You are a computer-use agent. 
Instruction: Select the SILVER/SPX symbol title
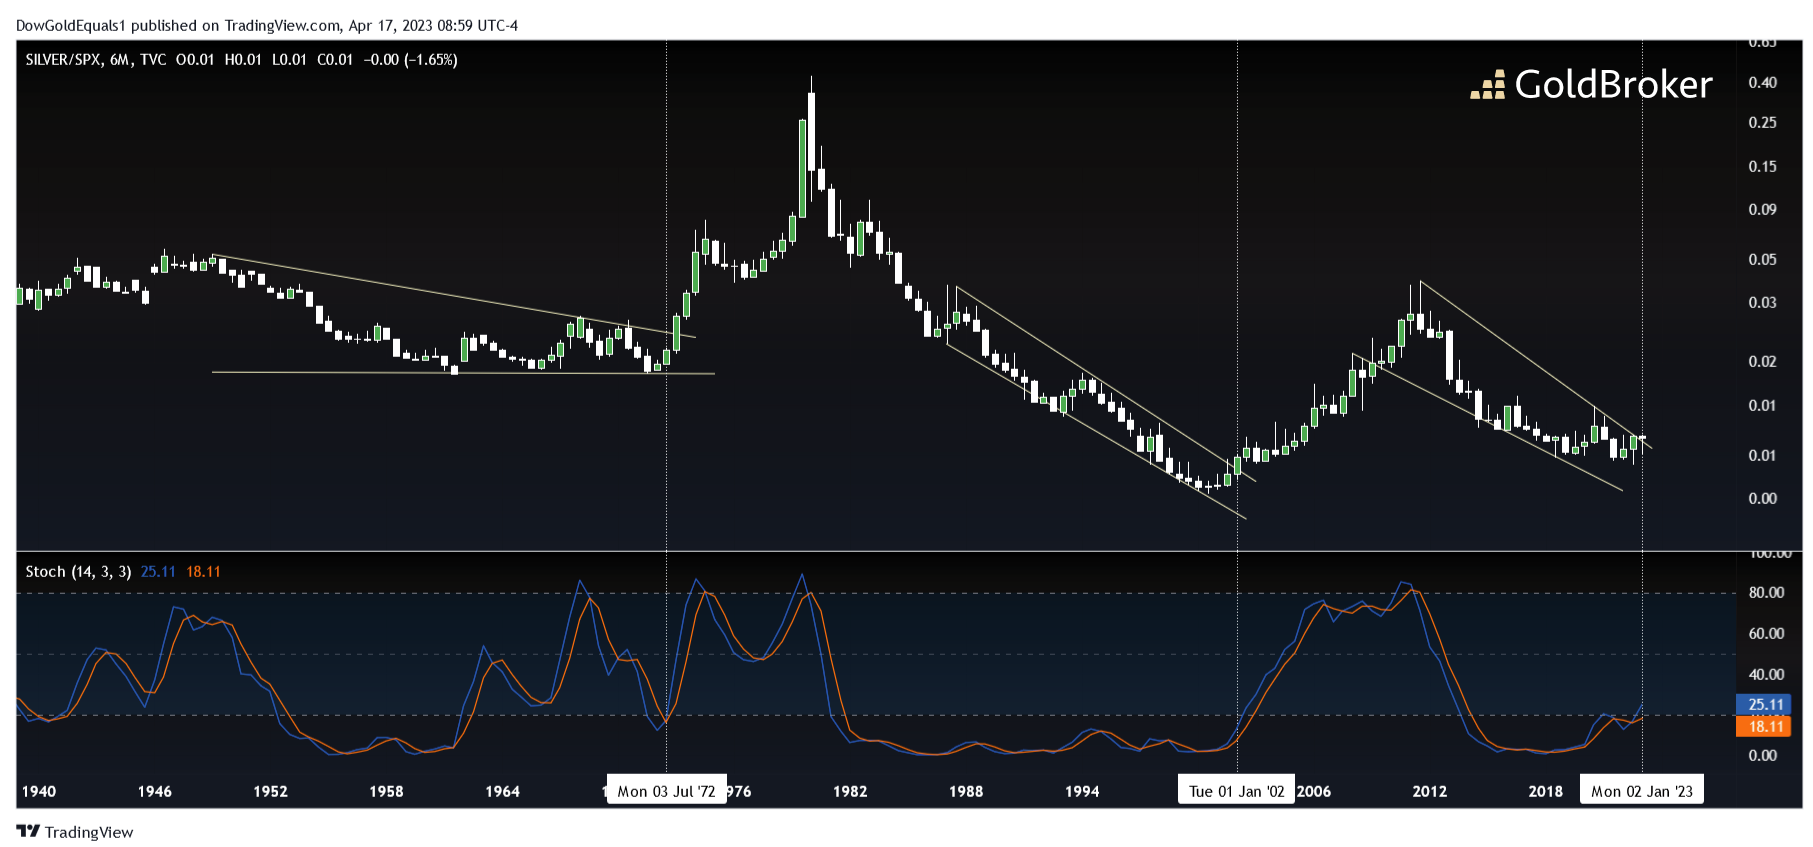63,60
